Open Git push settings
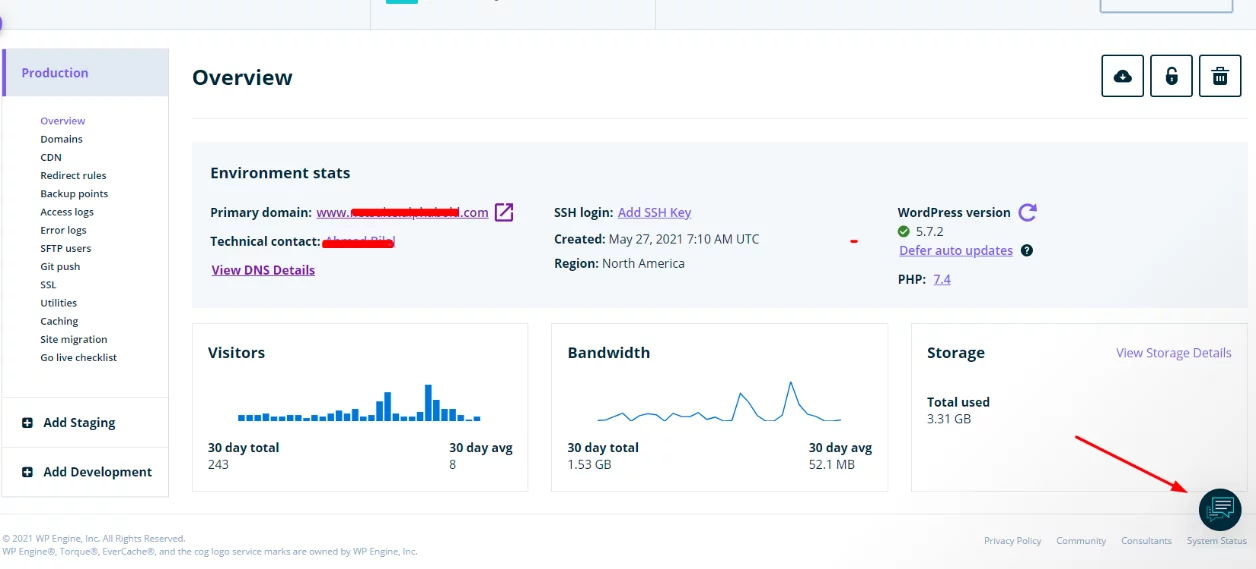Viewport: 1256px width, 569px height. coord(60,267)
